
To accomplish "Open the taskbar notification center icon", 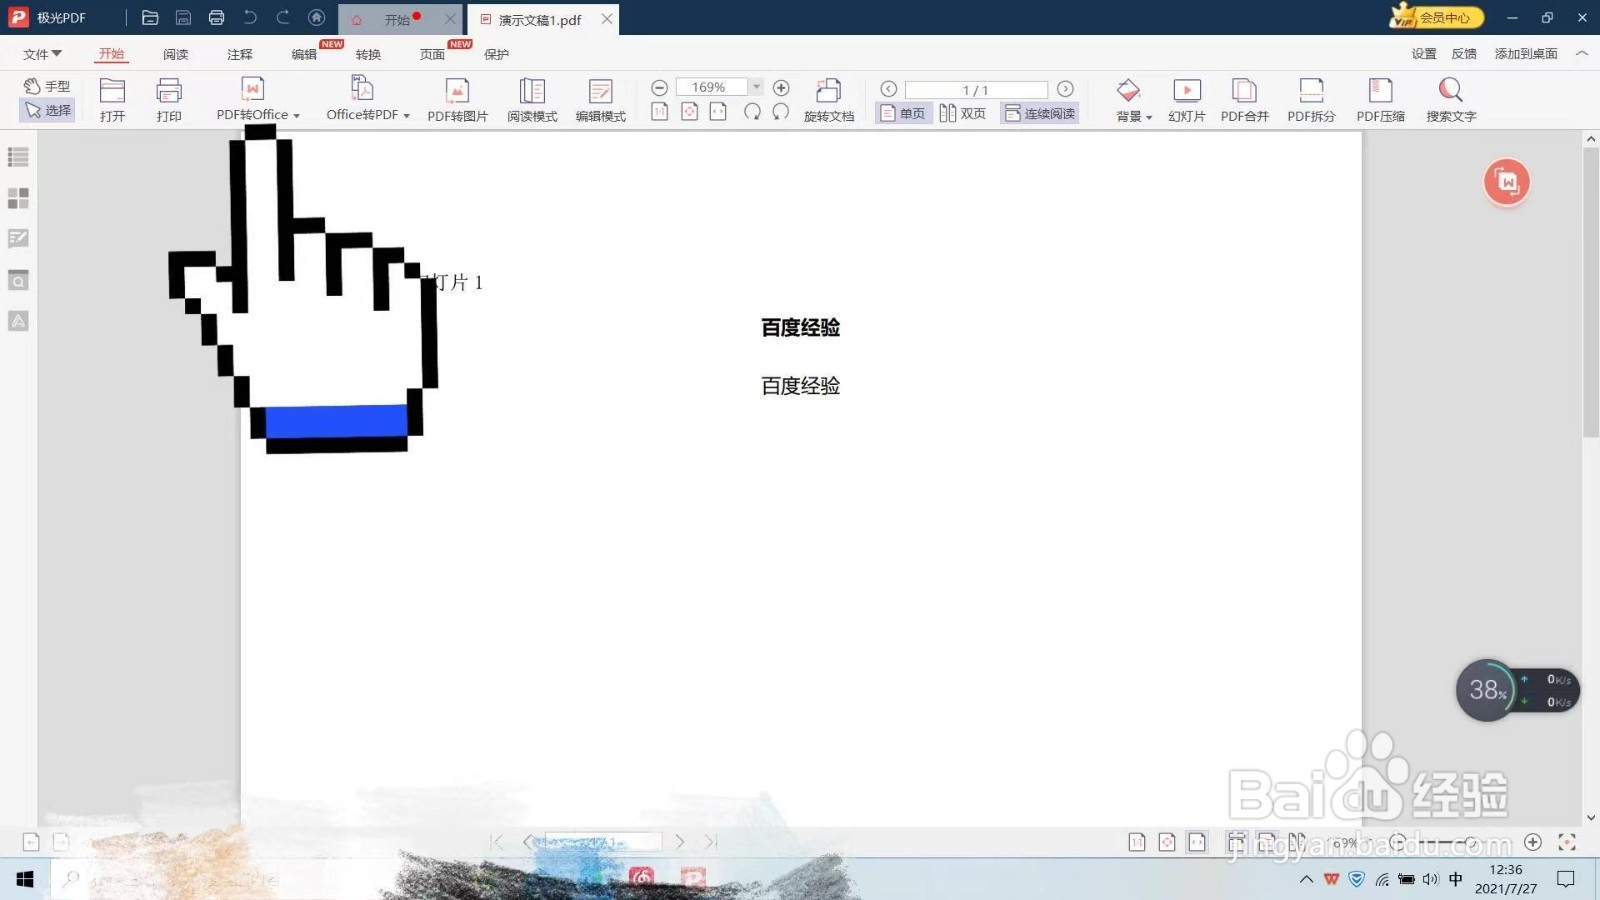I will coord(1566,879).
